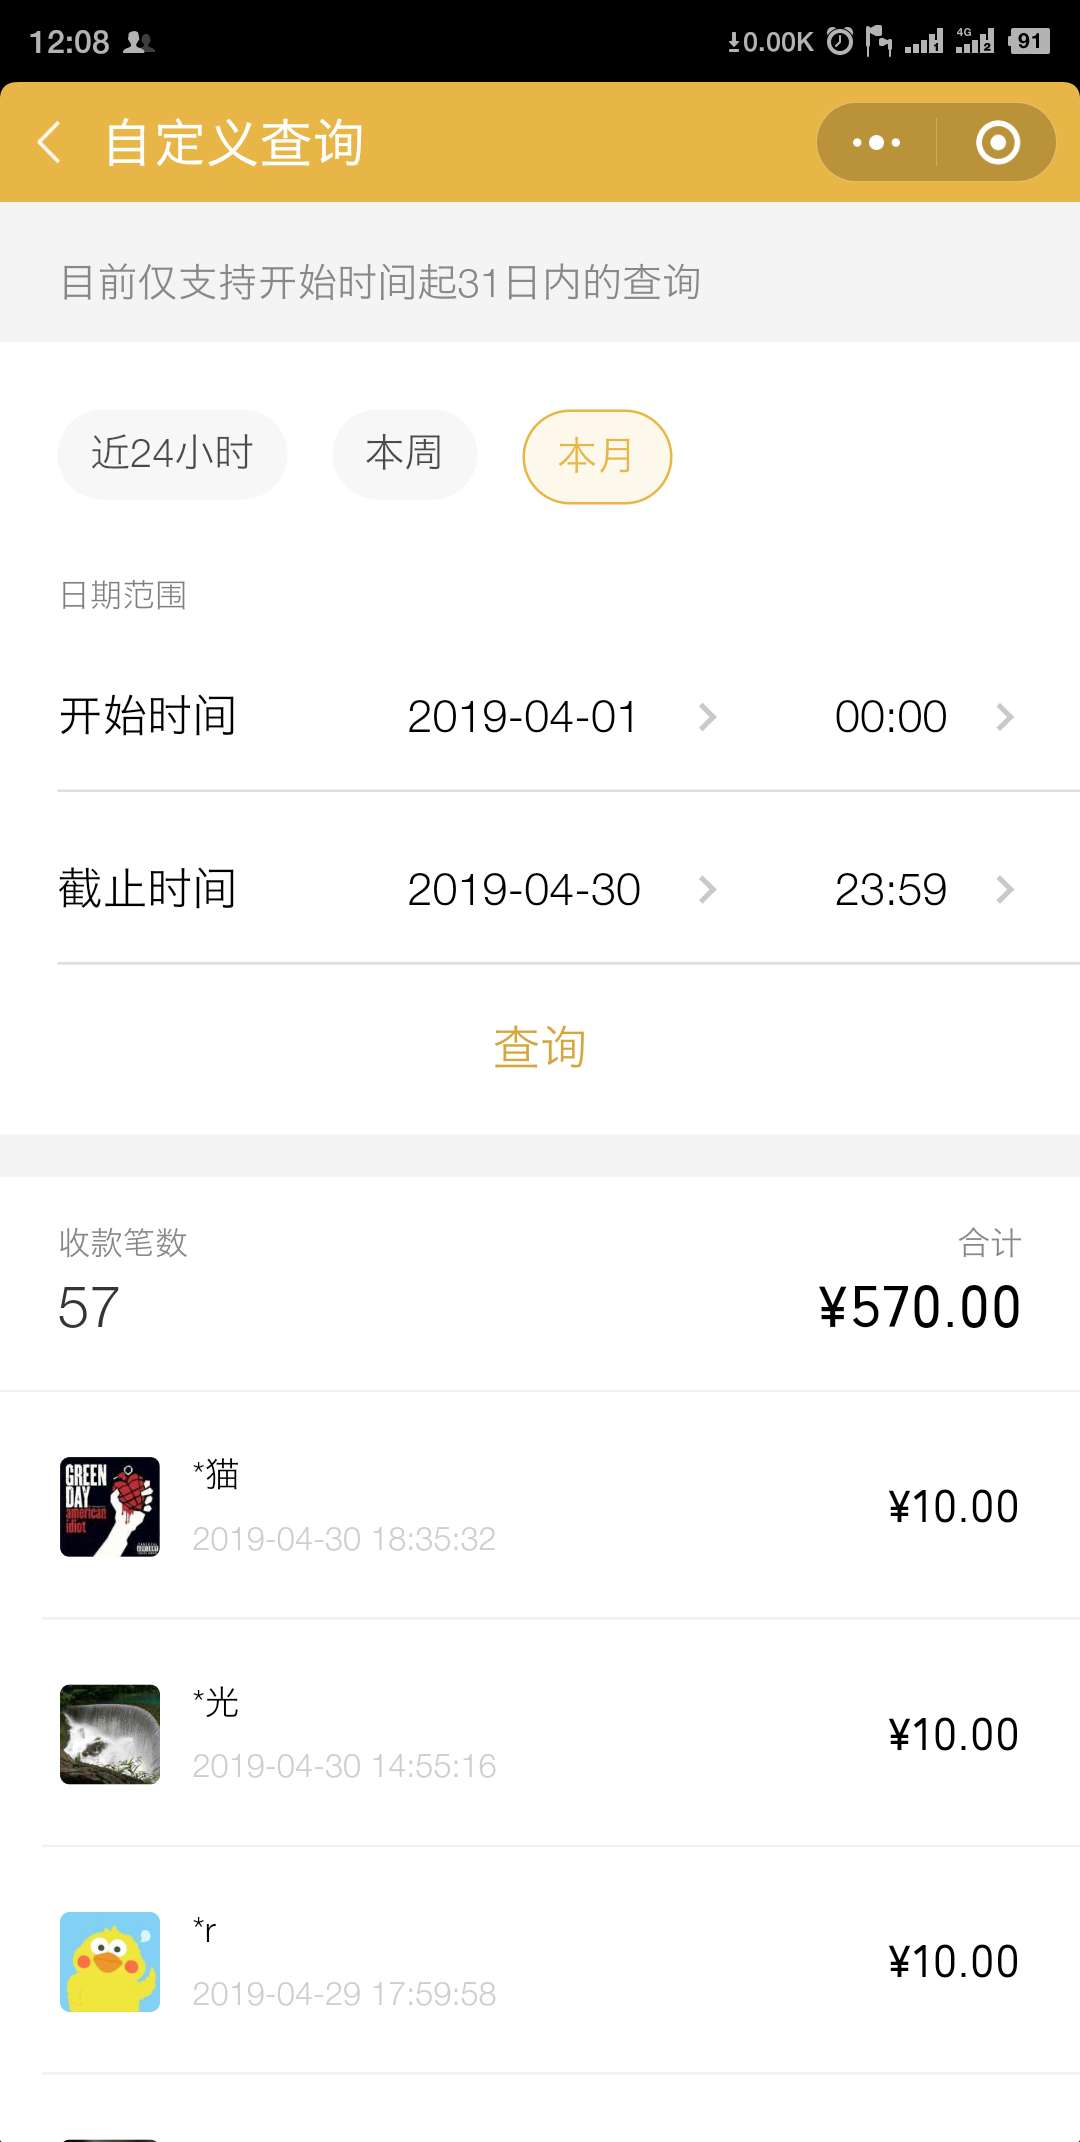Close mini program via circle target icon
The width and height of the screenshot is (1080, 2142).
997,142
